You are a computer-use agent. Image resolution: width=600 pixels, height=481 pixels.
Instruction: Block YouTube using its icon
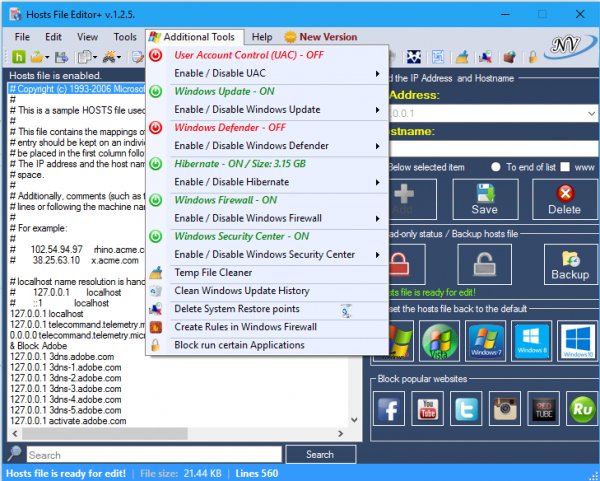point(427,409)
